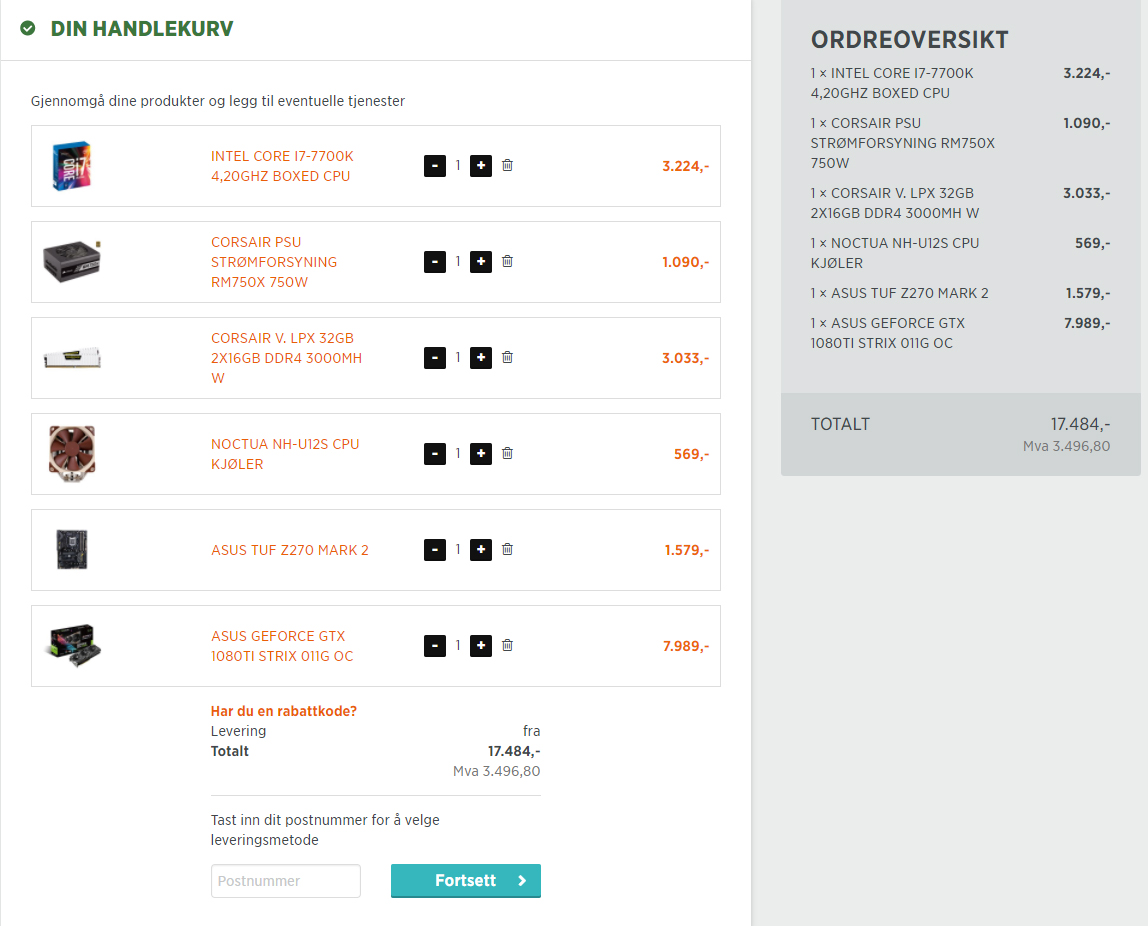Viewport: 1148px width, 926px height.
Task: Click the Noctua cooler fan thumbnail
Action: pos(72,454)
